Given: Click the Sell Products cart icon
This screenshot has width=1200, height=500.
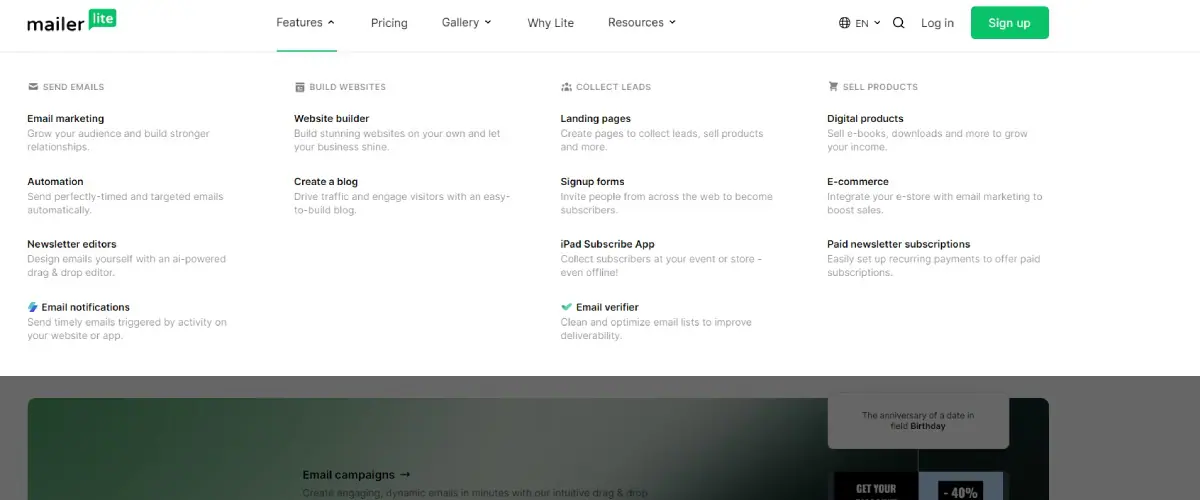Looking at the screenshot, I should 833,87.
